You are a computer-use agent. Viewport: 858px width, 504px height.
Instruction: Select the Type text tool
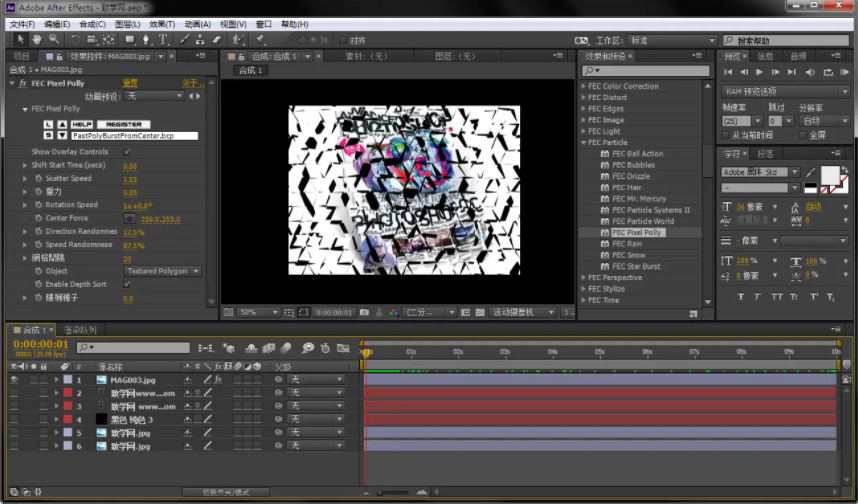coord(163,39)
